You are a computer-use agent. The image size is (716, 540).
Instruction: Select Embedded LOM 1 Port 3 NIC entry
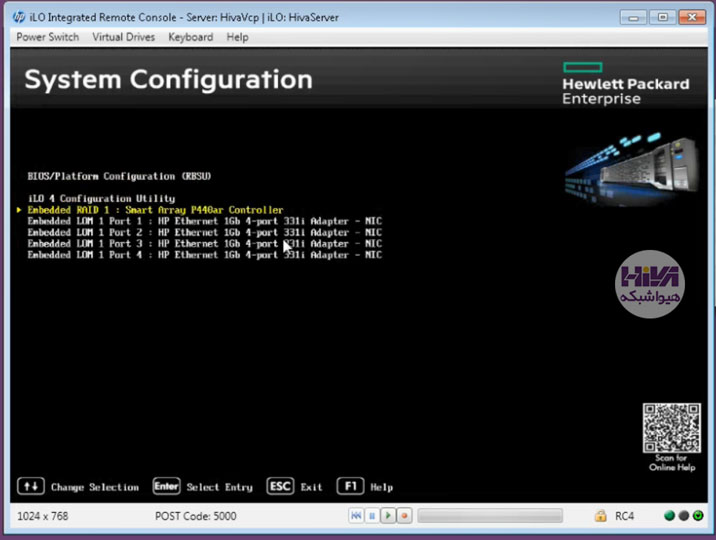tap(205, 244)
